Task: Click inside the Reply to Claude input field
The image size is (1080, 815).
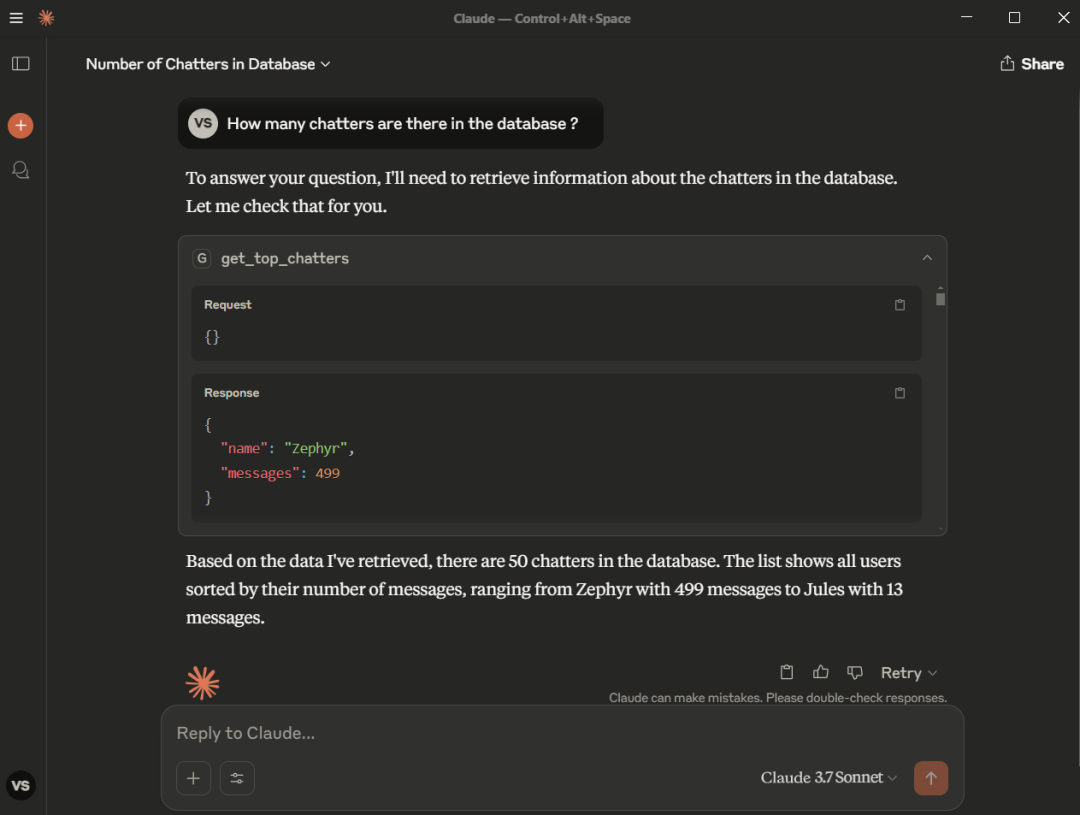Action: (450, 733)
